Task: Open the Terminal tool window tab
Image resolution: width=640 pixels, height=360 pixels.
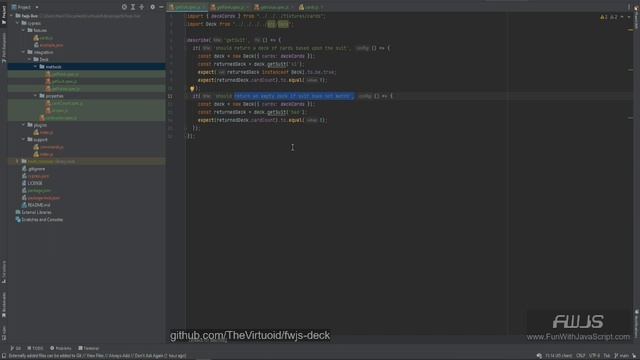Action: pyautogui.click(x=89, y=348)
